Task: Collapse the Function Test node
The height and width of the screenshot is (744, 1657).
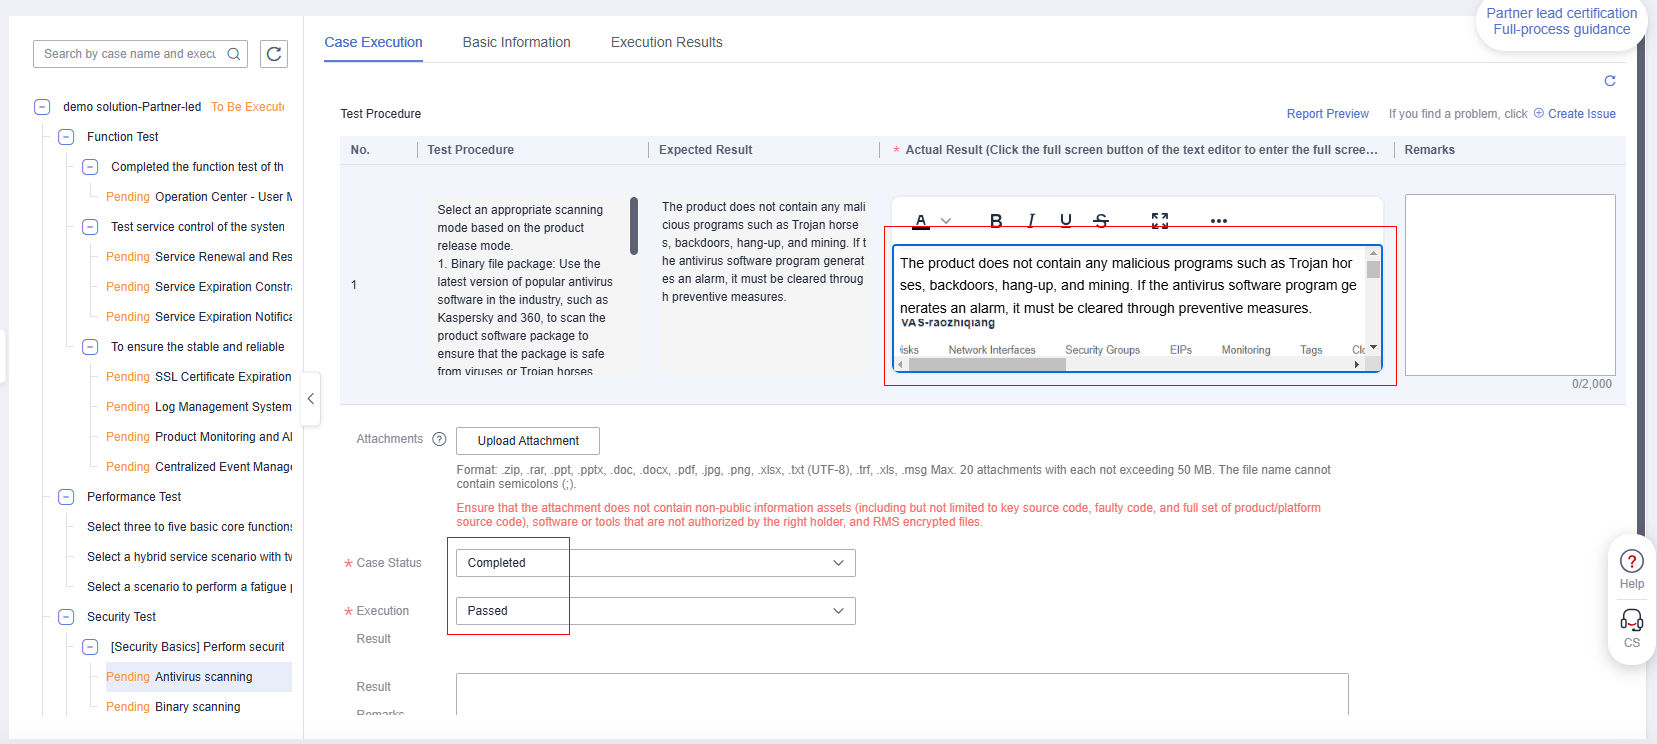Action: [x=66, y=137]
